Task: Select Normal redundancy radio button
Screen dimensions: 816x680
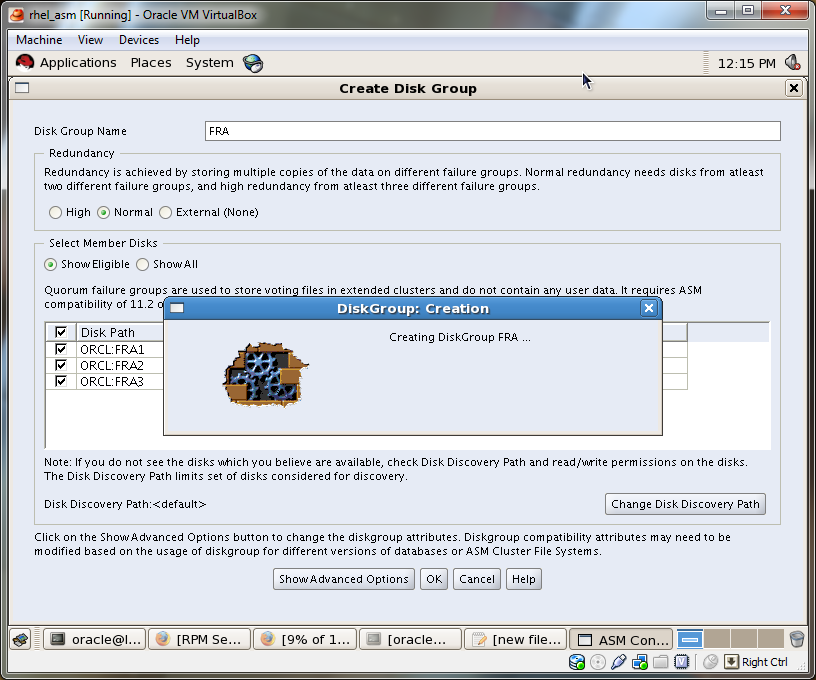Action: [x=104, y=212]
